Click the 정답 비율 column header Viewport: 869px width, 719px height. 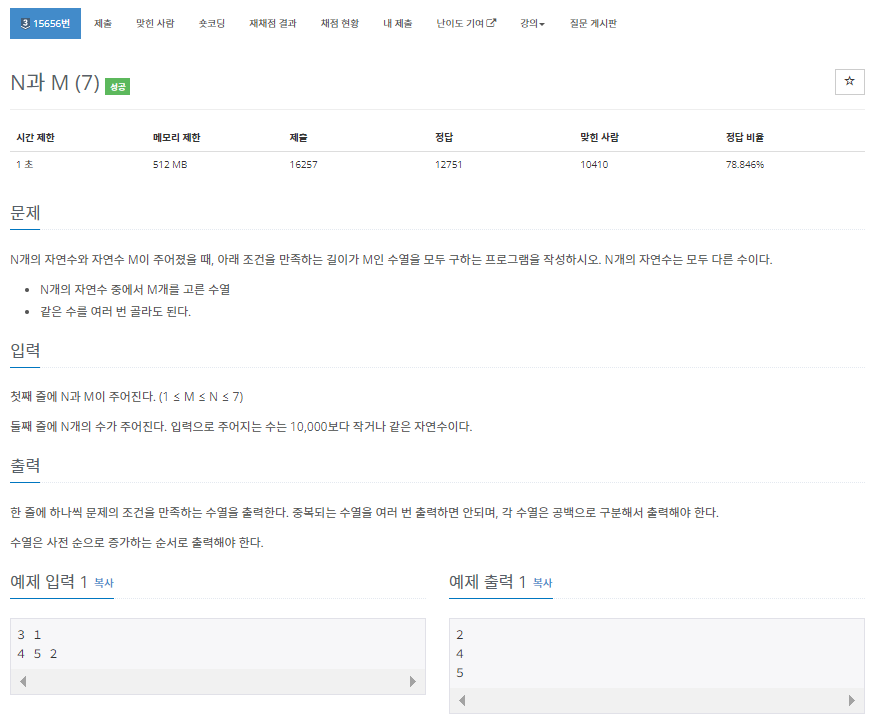(x=745, y=137)
